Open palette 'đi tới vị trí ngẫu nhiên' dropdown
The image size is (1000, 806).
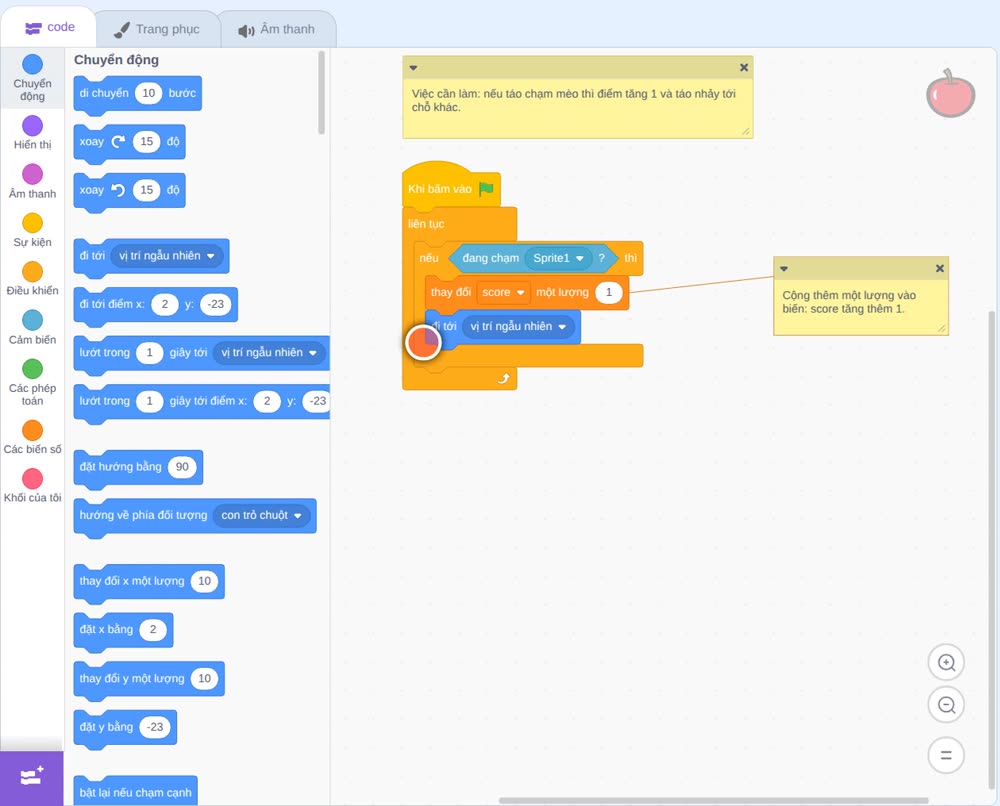[x=166, y=256]
